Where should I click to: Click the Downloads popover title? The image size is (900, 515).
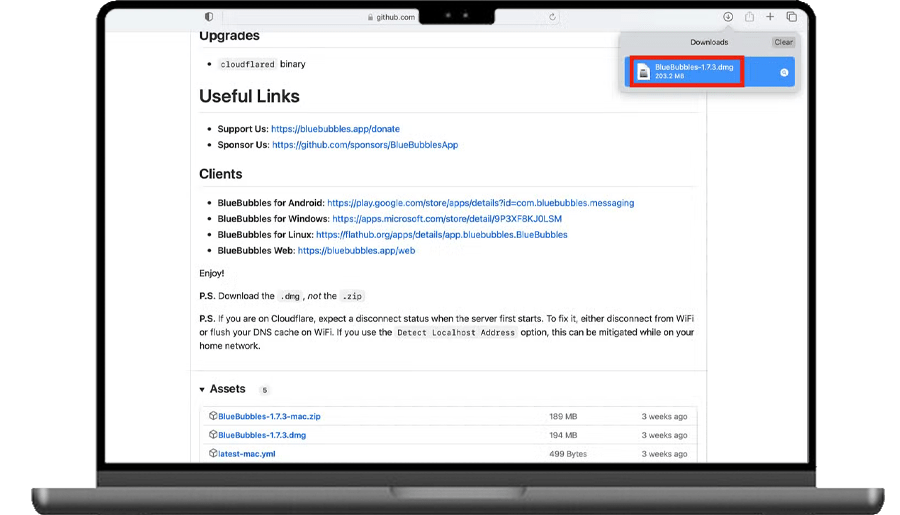tap(709, 42)
